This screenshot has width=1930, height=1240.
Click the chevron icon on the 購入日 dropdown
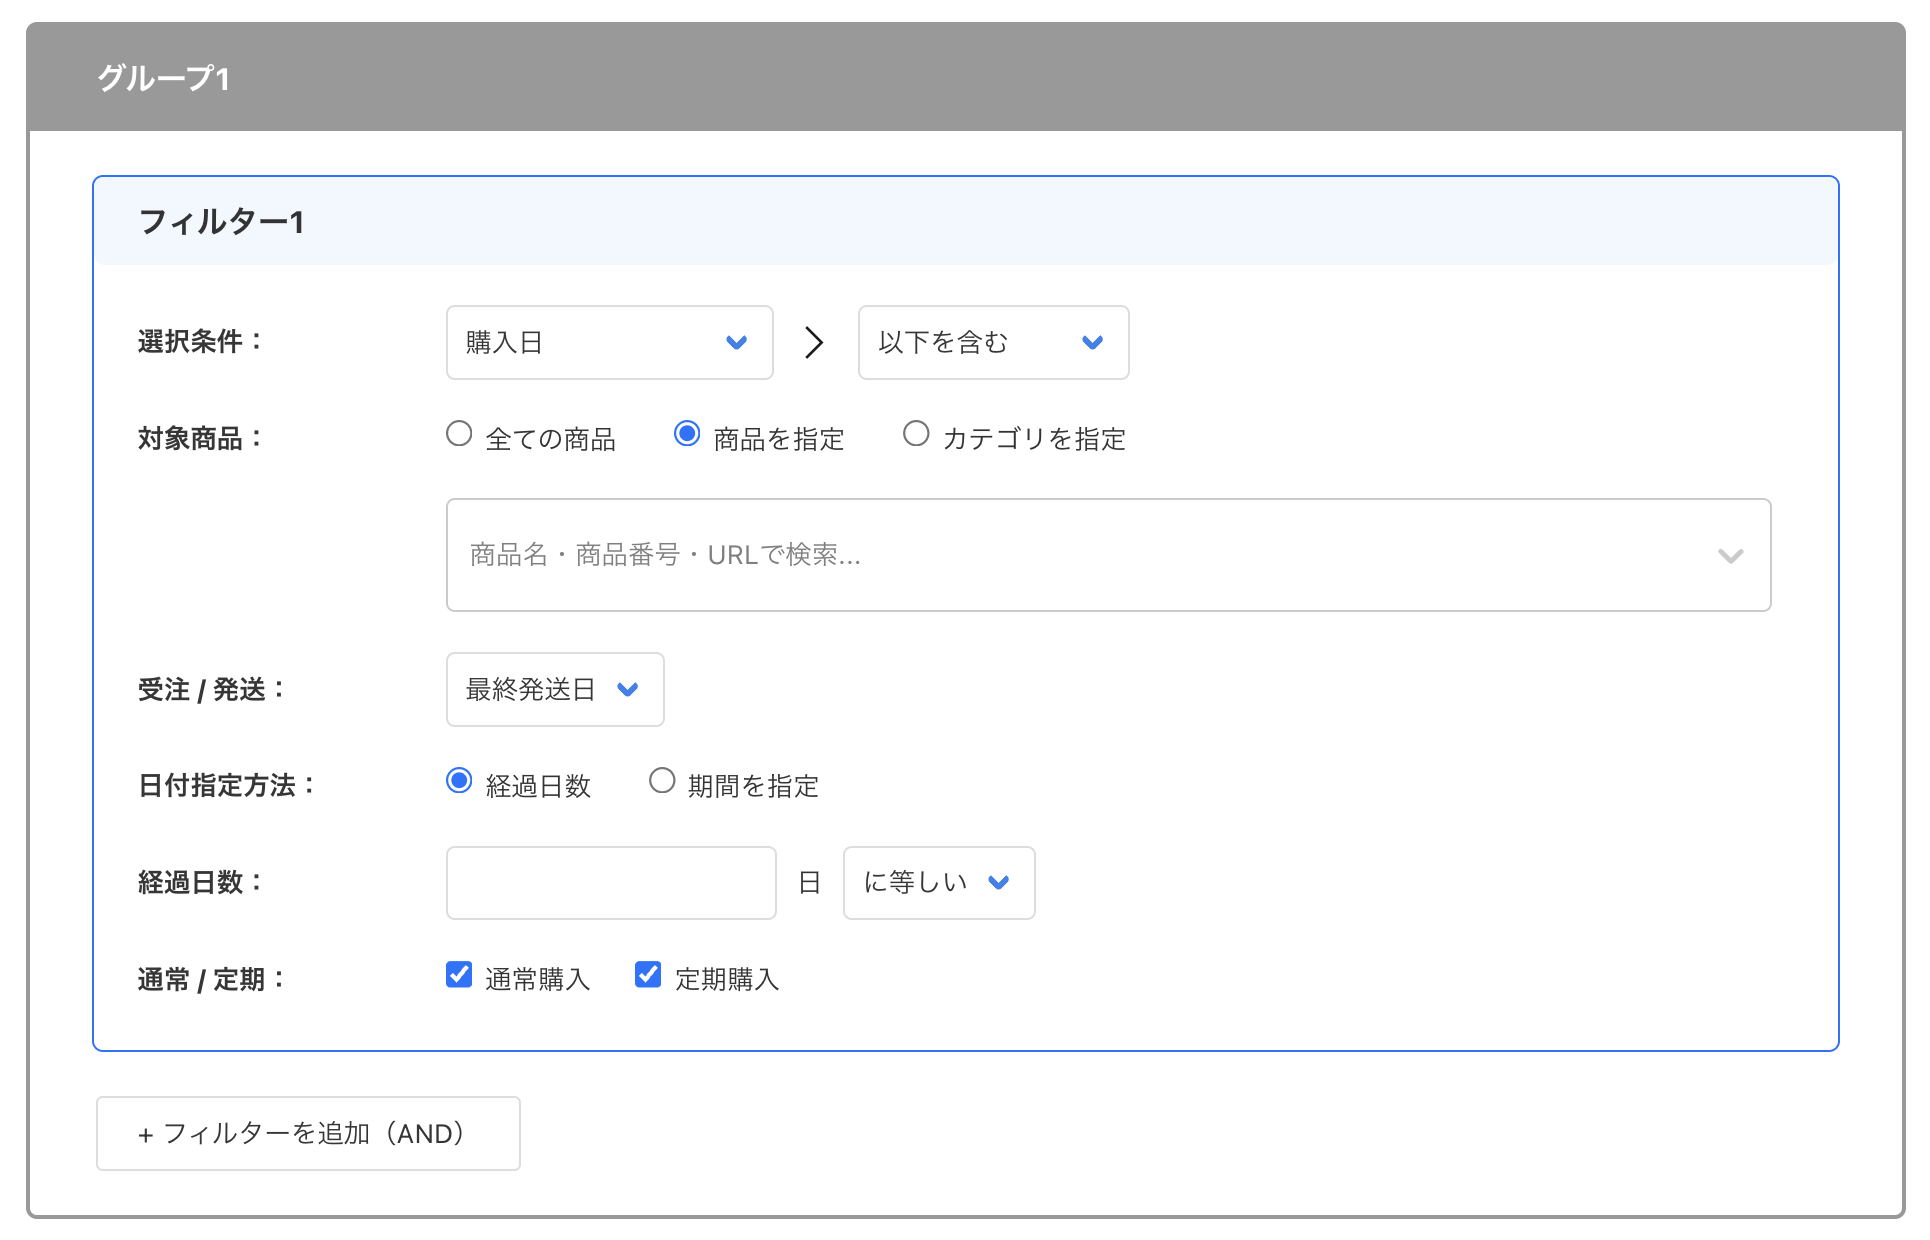[x=737, y=342]
